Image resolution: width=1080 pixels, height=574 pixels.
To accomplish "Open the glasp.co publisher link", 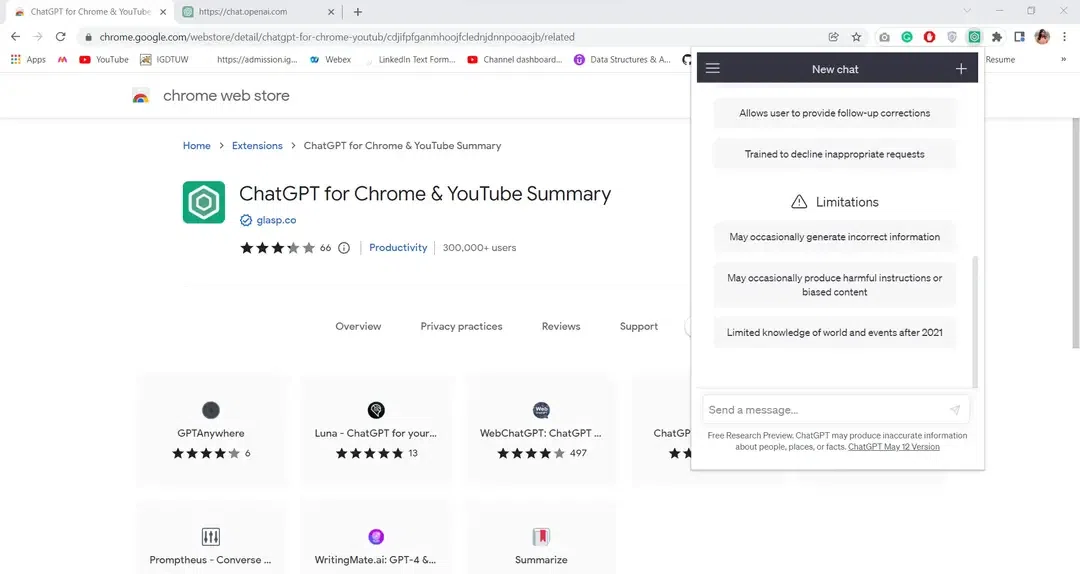I will point(276,221).
